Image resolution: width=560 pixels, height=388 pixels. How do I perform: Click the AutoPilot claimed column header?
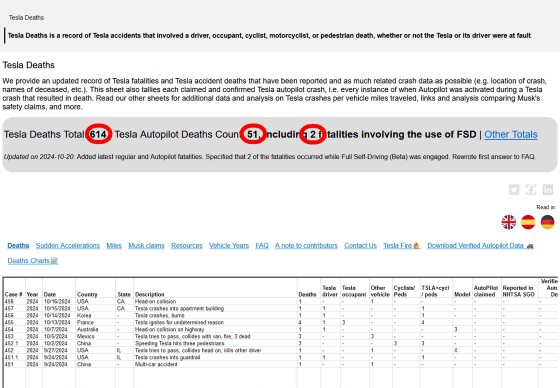[x=486, y=291]
